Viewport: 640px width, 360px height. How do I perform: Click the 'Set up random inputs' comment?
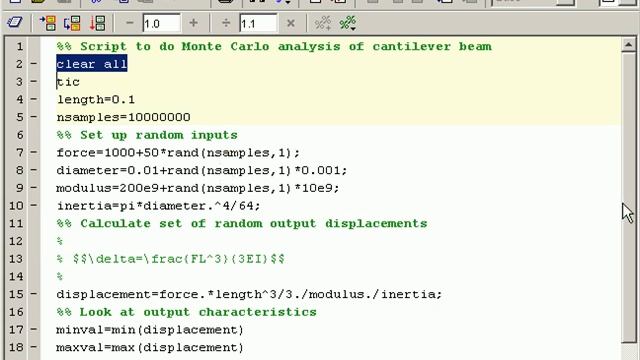click(147, 135)
